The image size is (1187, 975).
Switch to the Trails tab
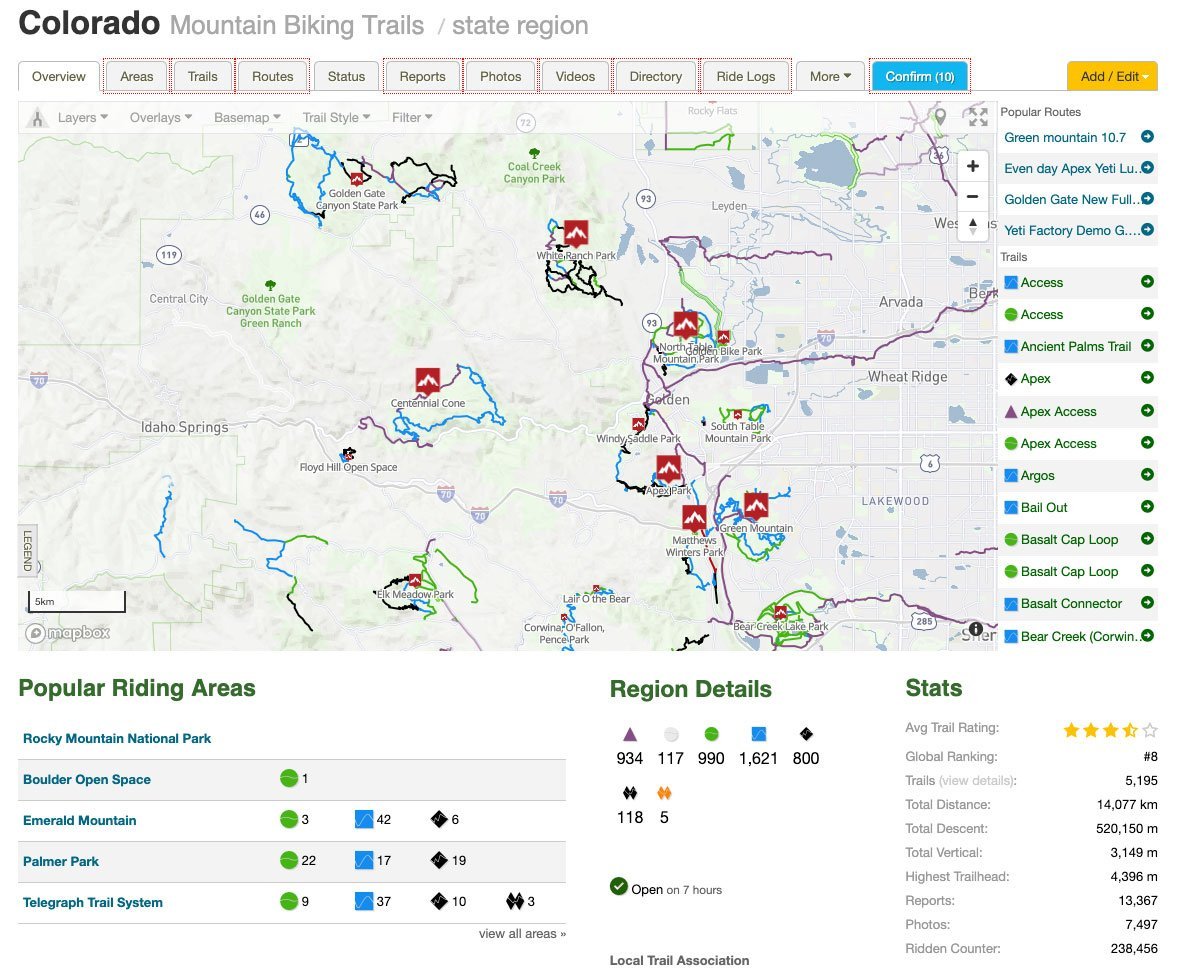pos(202,76)
